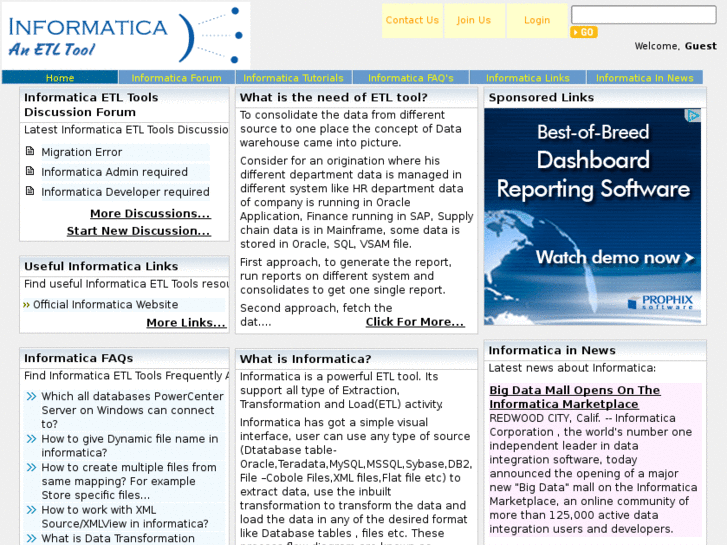Click the Contact Us button
727x545 pixels.
click(x=412, y=20)
